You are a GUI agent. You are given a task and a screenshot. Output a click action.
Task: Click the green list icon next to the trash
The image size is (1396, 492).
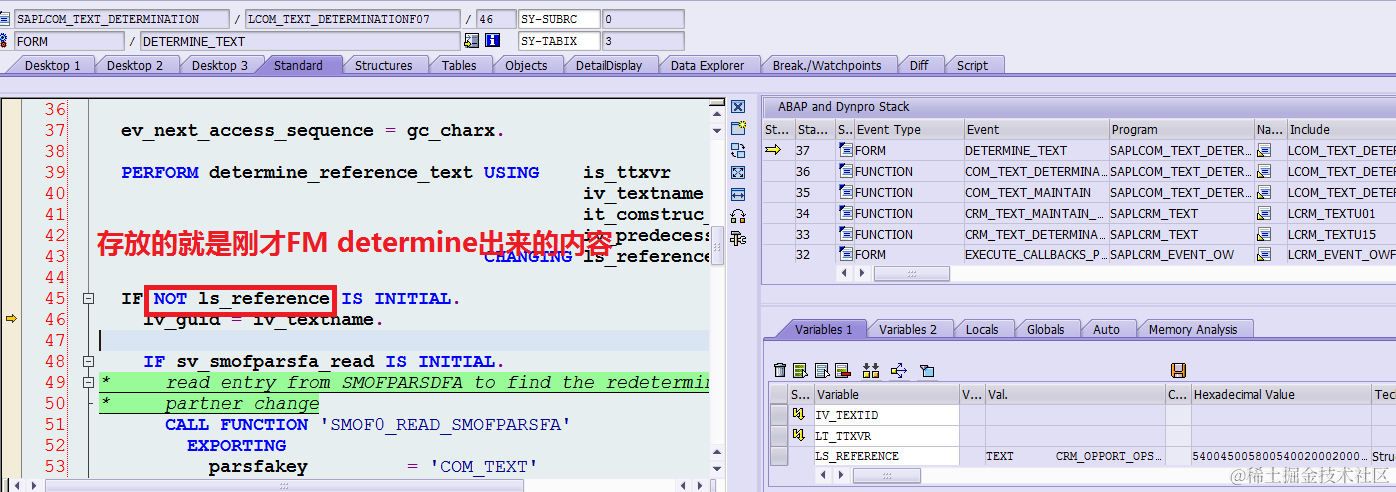coord(801,370)
